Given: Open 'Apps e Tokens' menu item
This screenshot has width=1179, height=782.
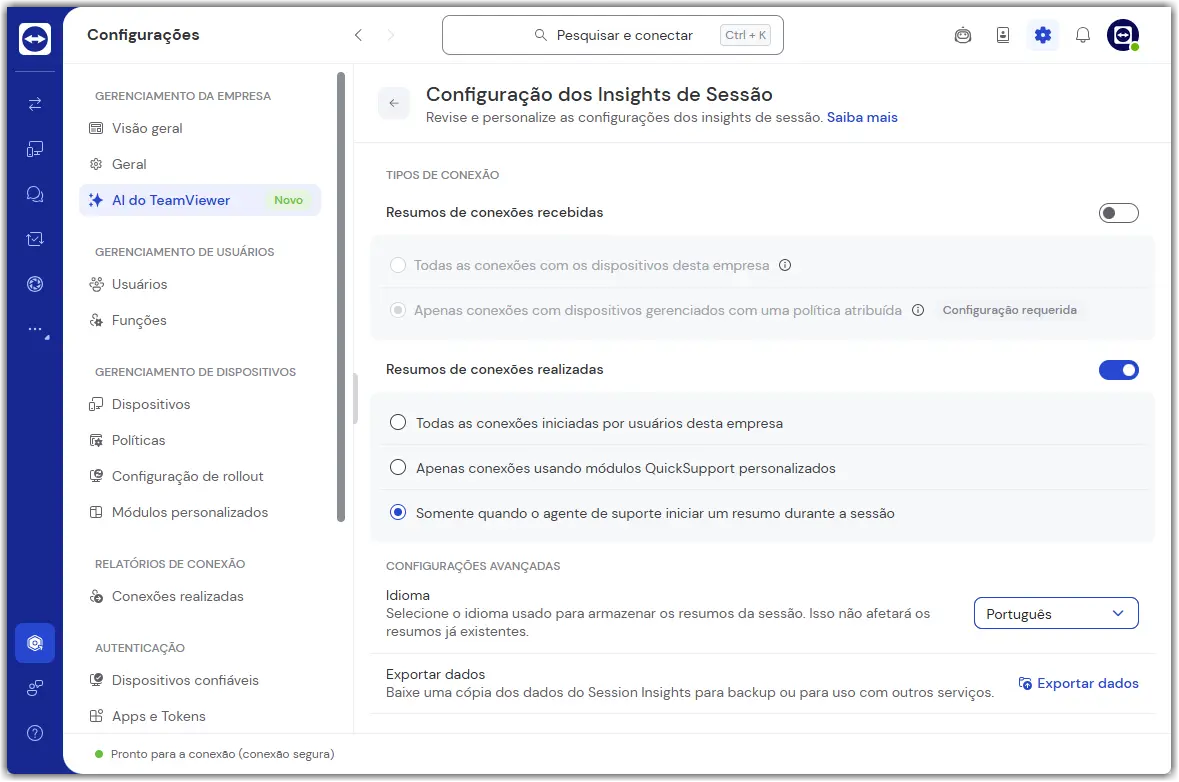Looking at the screenshot, I should click(x=200, y=717).
